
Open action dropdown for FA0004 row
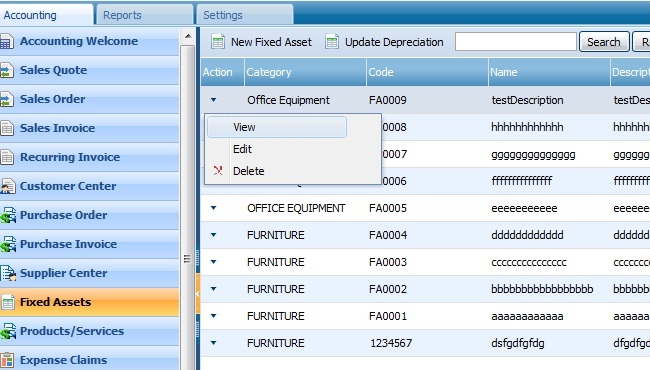pos(213,235)
